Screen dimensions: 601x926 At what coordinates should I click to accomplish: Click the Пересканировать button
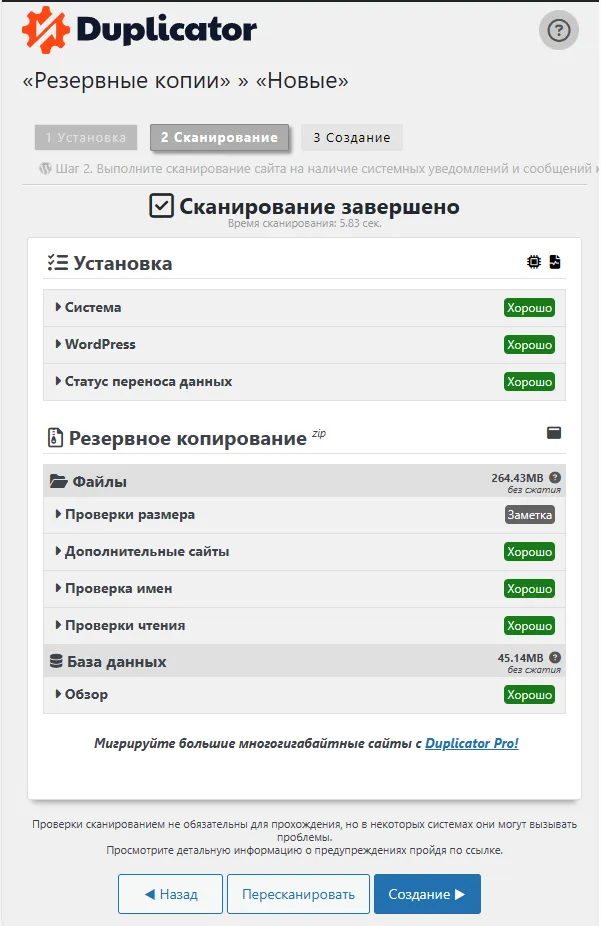[x=298, y=894]
